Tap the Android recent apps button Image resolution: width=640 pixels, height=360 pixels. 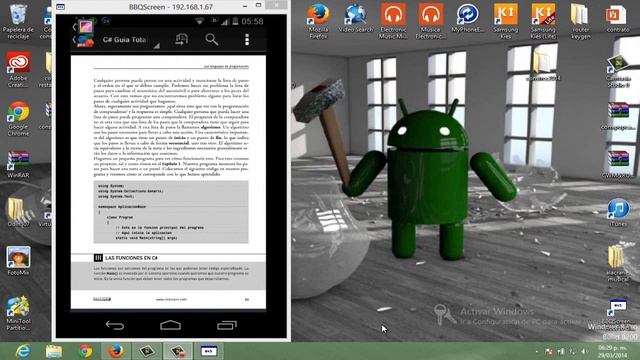227,325
